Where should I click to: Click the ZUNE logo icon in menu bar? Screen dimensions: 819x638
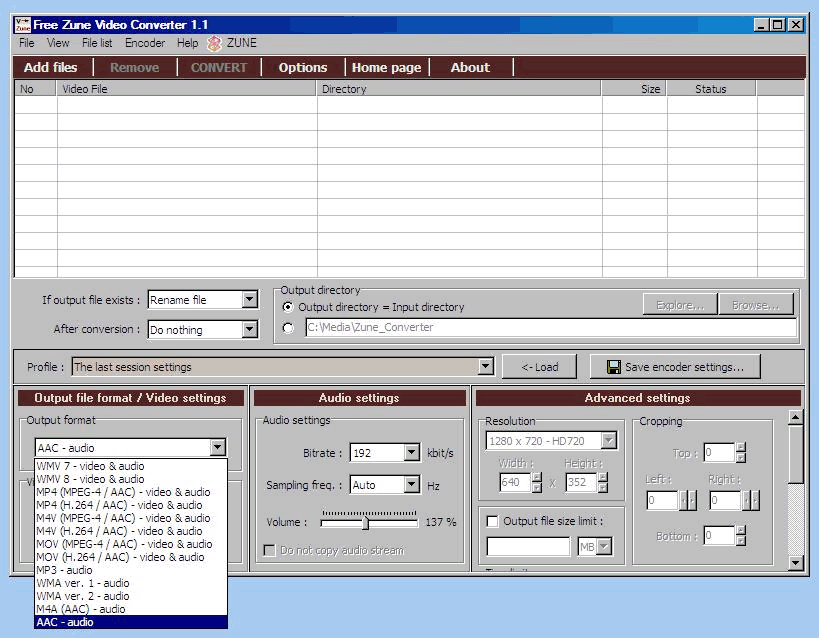tap(214, 43)
